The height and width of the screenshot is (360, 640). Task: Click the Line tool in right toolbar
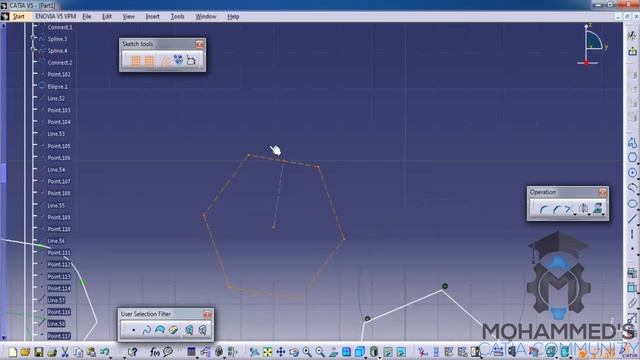[x=632, y=219]
